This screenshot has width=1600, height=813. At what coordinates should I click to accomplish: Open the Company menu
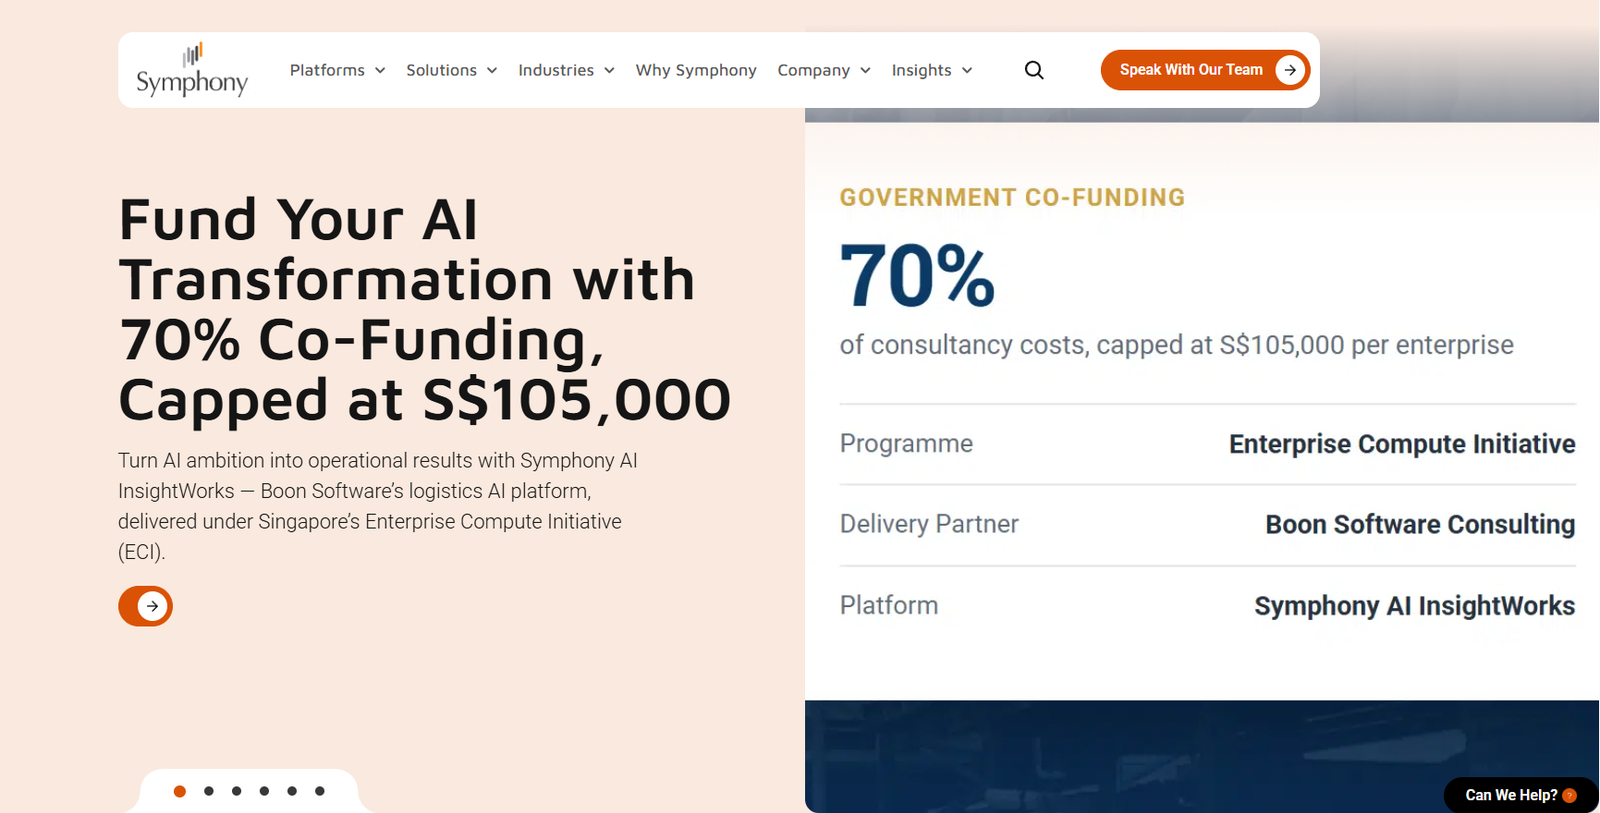coord(824,70)
